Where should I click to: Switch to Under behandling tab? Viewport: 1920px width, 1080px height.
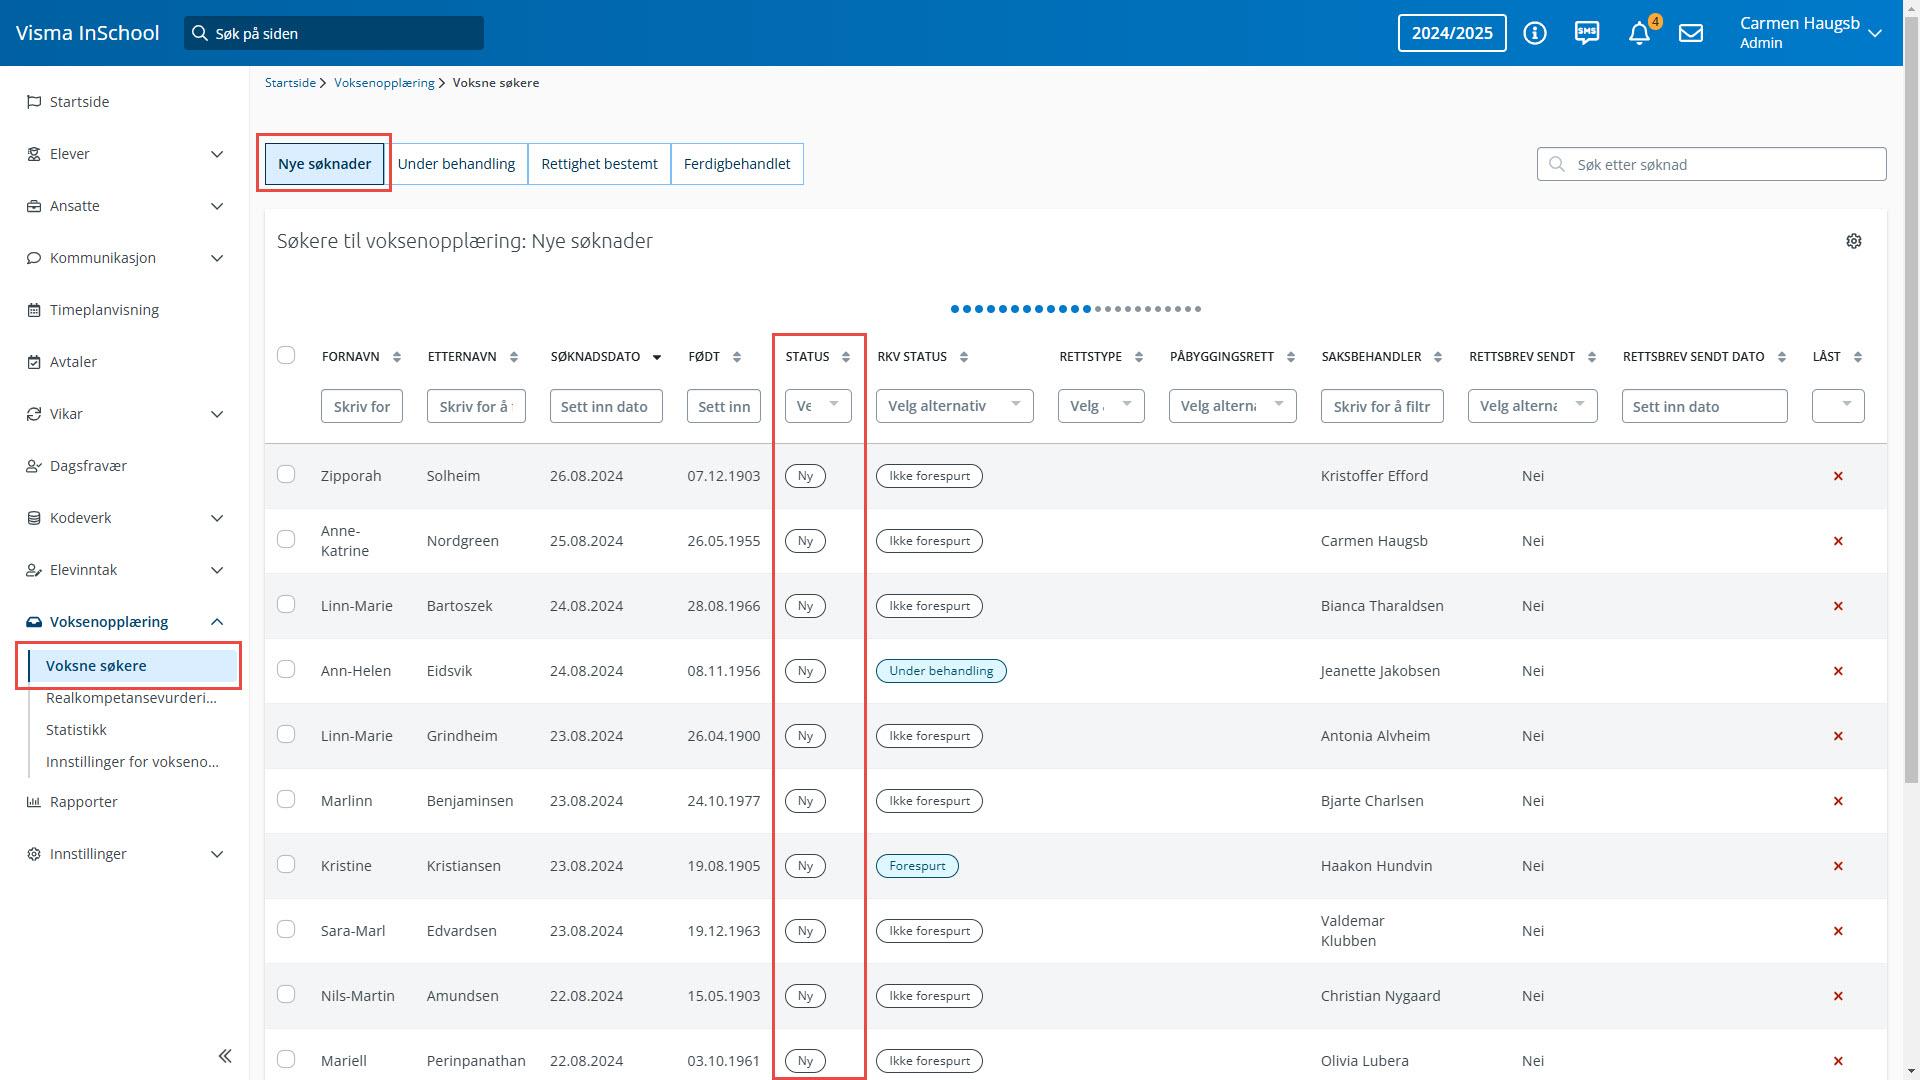pos(456,164)
